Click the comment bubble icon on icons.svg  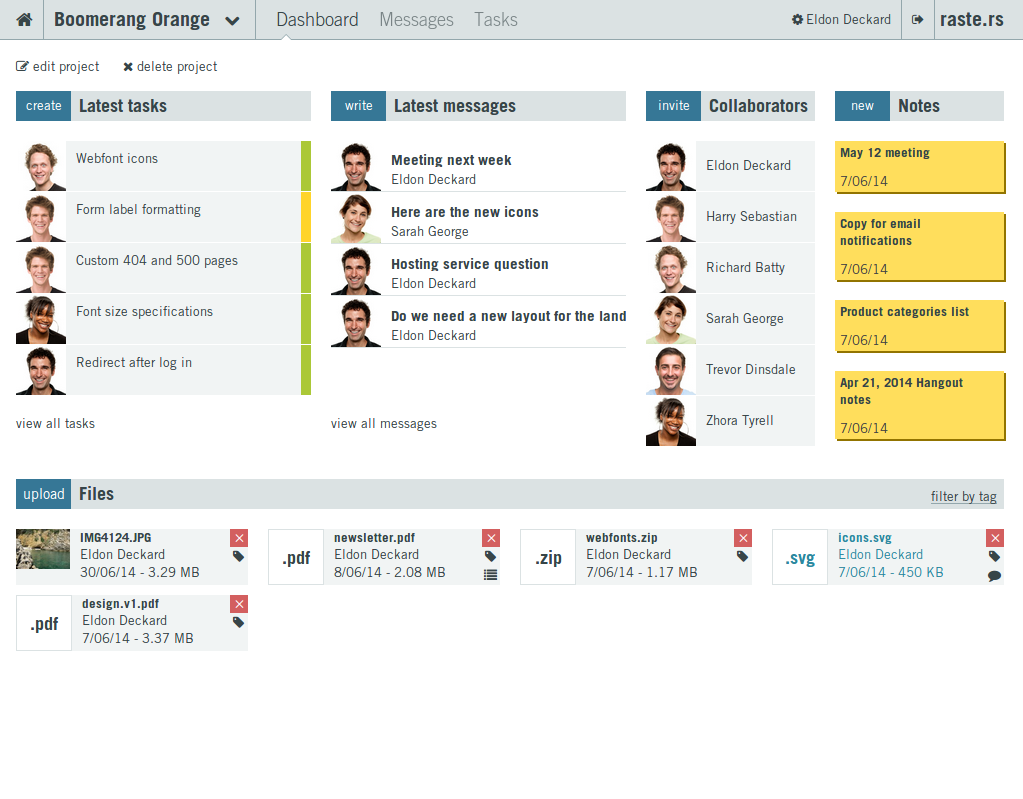click(994, 575)
